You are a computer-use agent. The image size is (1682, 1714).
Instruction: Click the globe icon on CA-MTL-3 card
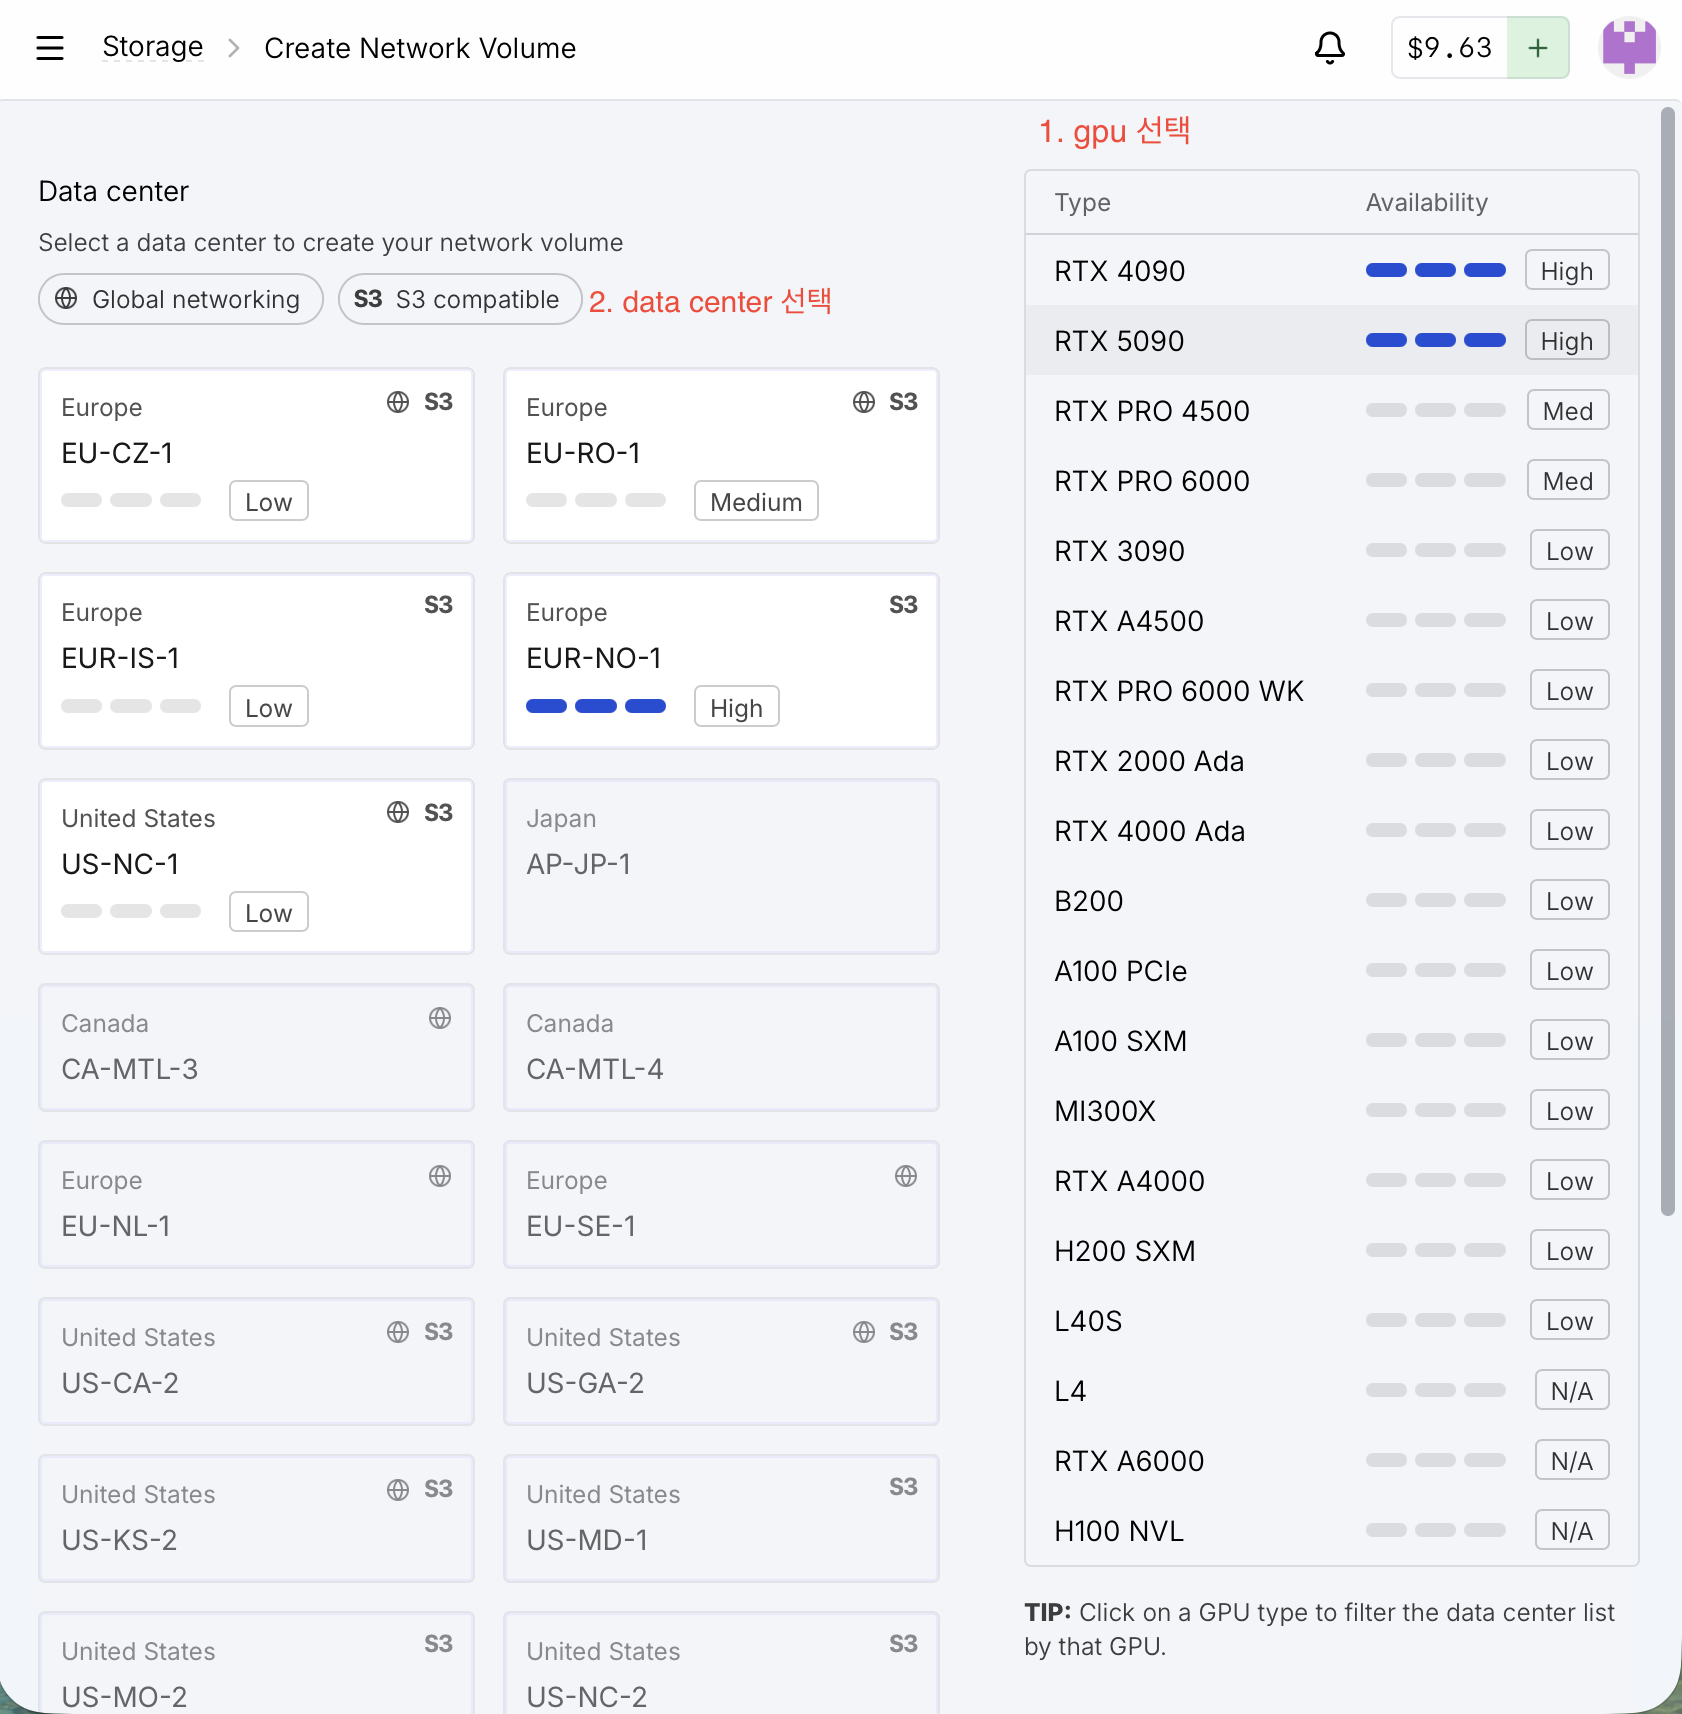pos(440,1018)
